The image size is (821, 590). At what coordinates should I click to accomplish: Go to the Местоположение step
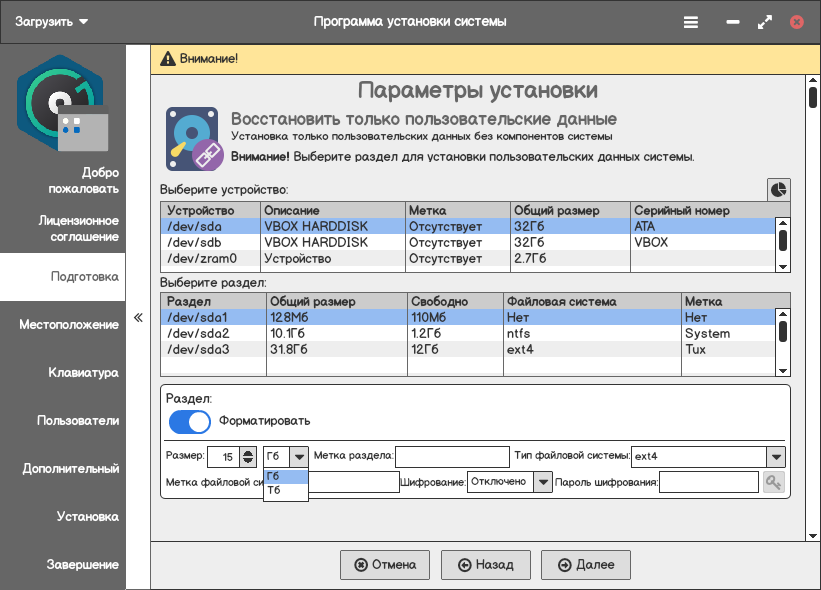pyautogui.click(x=68, y=325)
